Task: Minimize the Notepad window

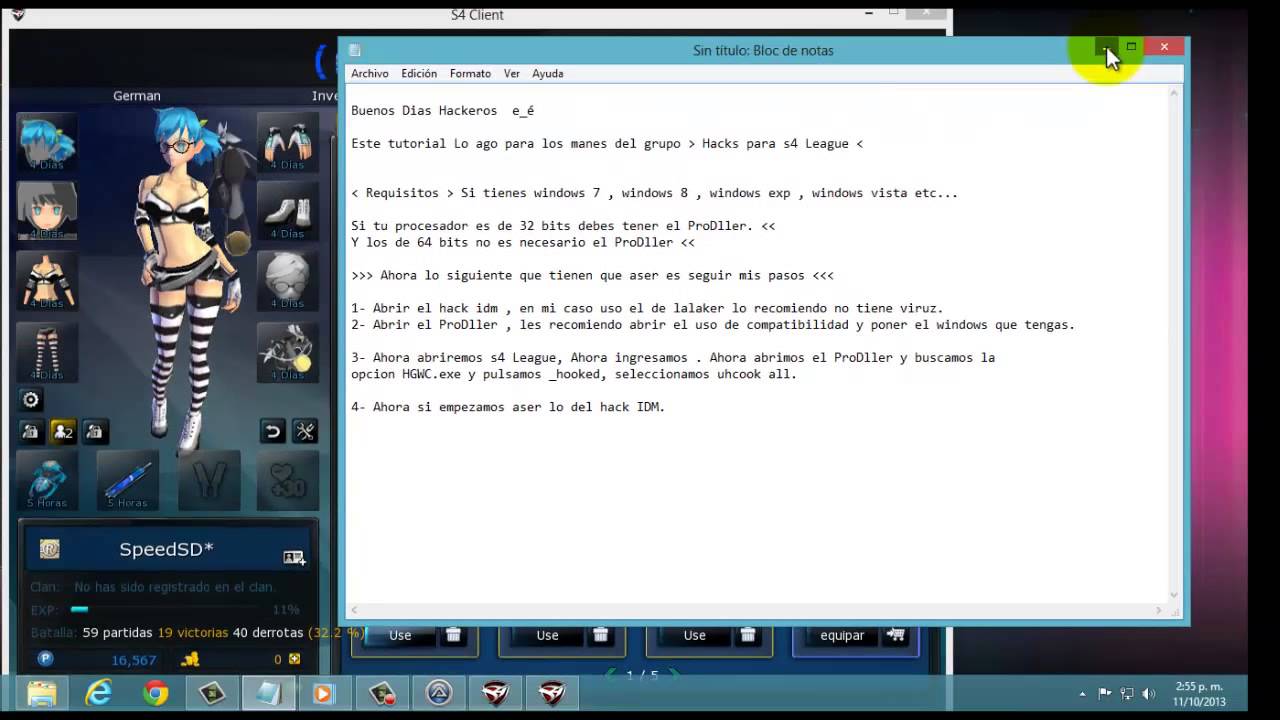Action: point(1106,46)
